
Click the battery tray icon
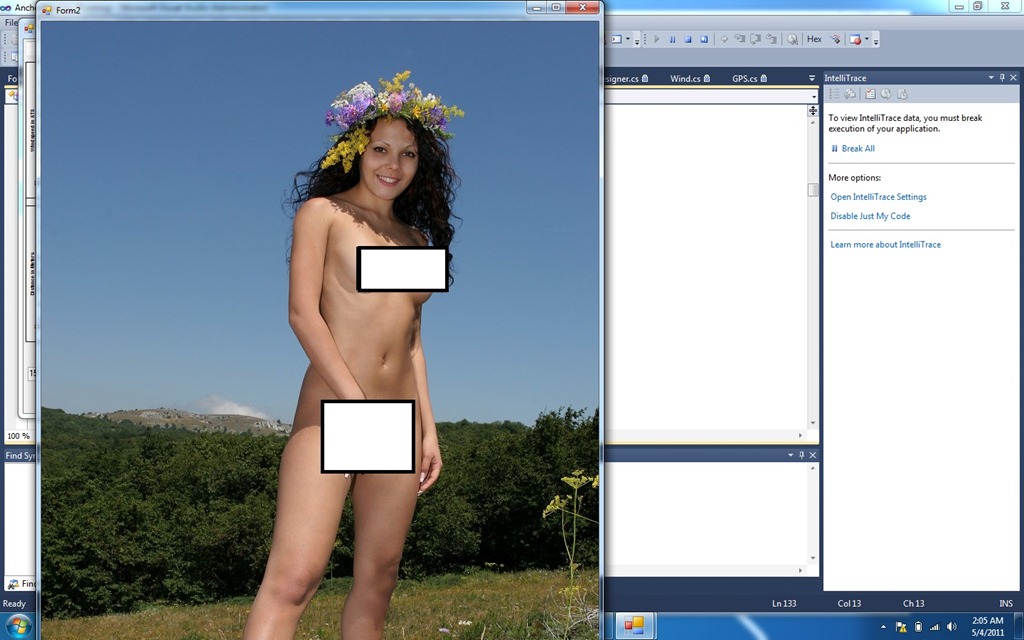click(918, 627)
